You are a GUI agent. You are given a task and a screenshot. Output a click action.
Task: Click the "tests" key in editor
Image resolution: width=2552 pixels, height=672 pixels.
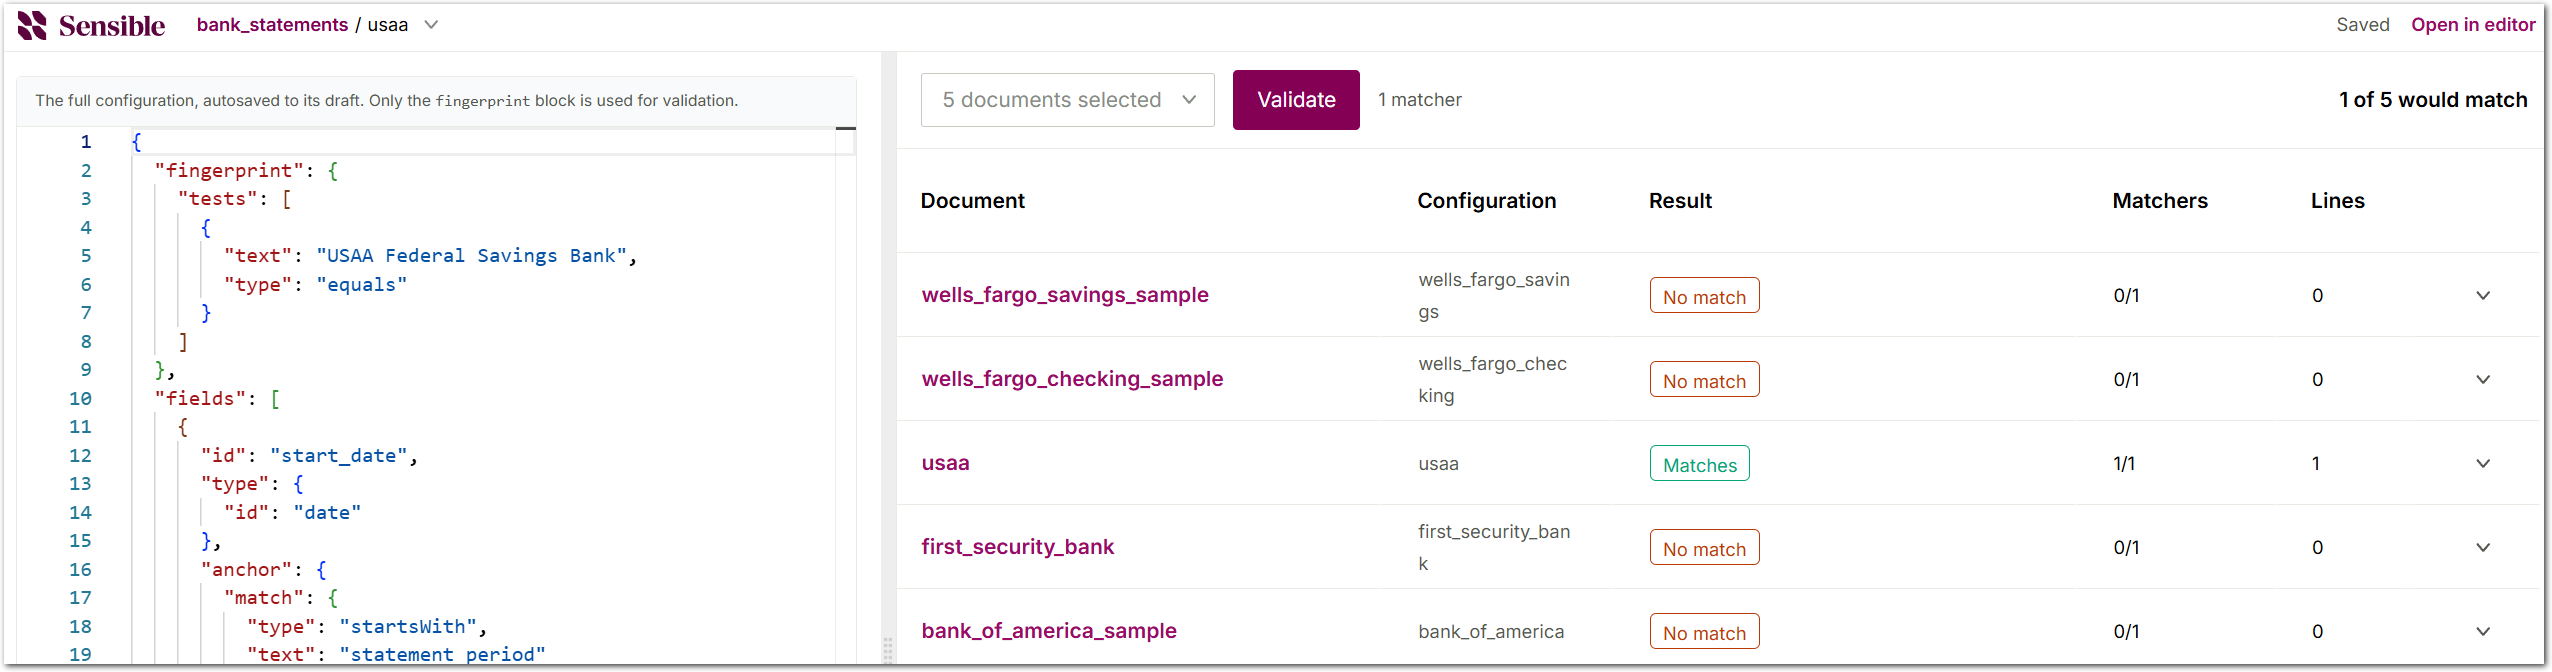218,199
